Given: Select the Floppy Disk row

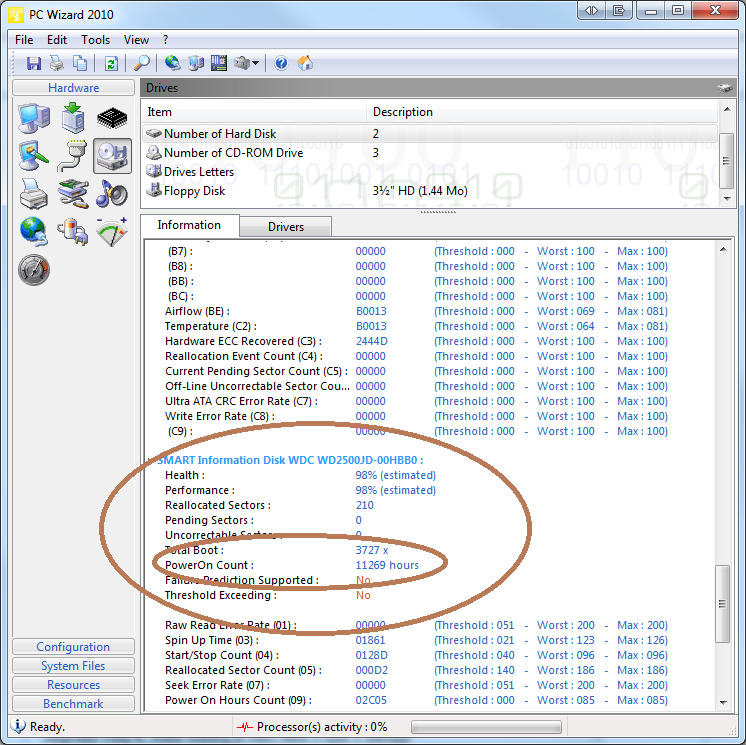Looking at the screenshot, I should click(x=430, y=191).
